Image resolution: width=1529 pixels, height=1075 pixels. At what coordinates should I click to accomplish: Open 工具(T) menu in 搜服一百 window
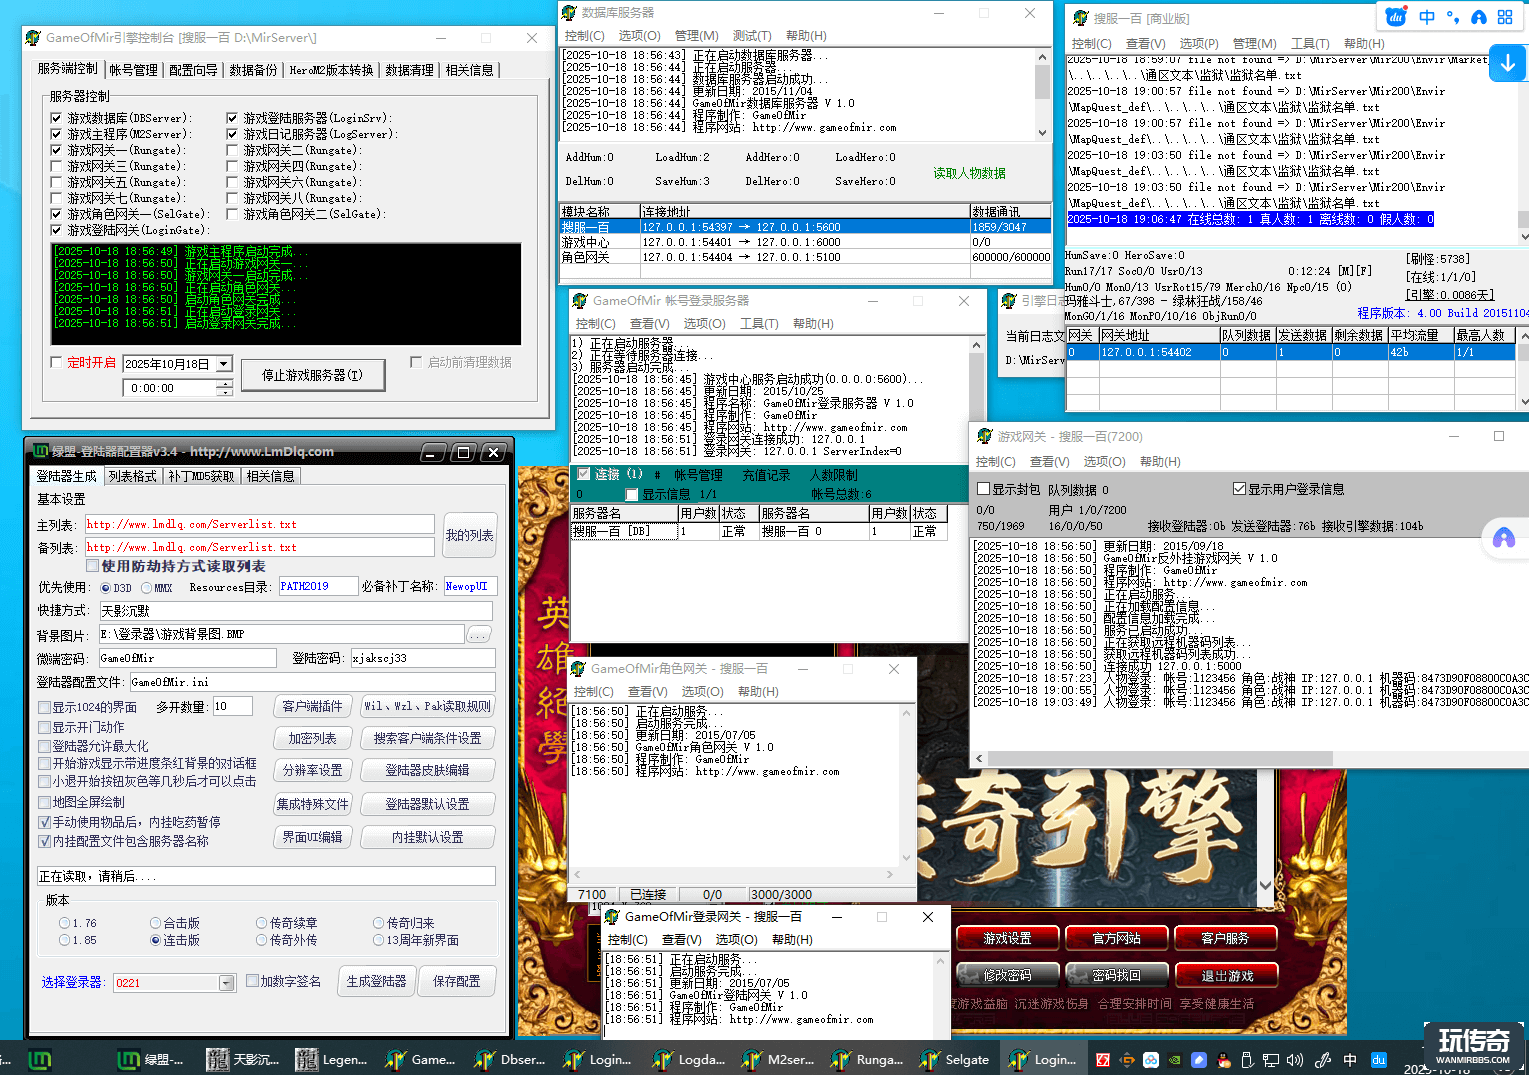(1310, 44)
